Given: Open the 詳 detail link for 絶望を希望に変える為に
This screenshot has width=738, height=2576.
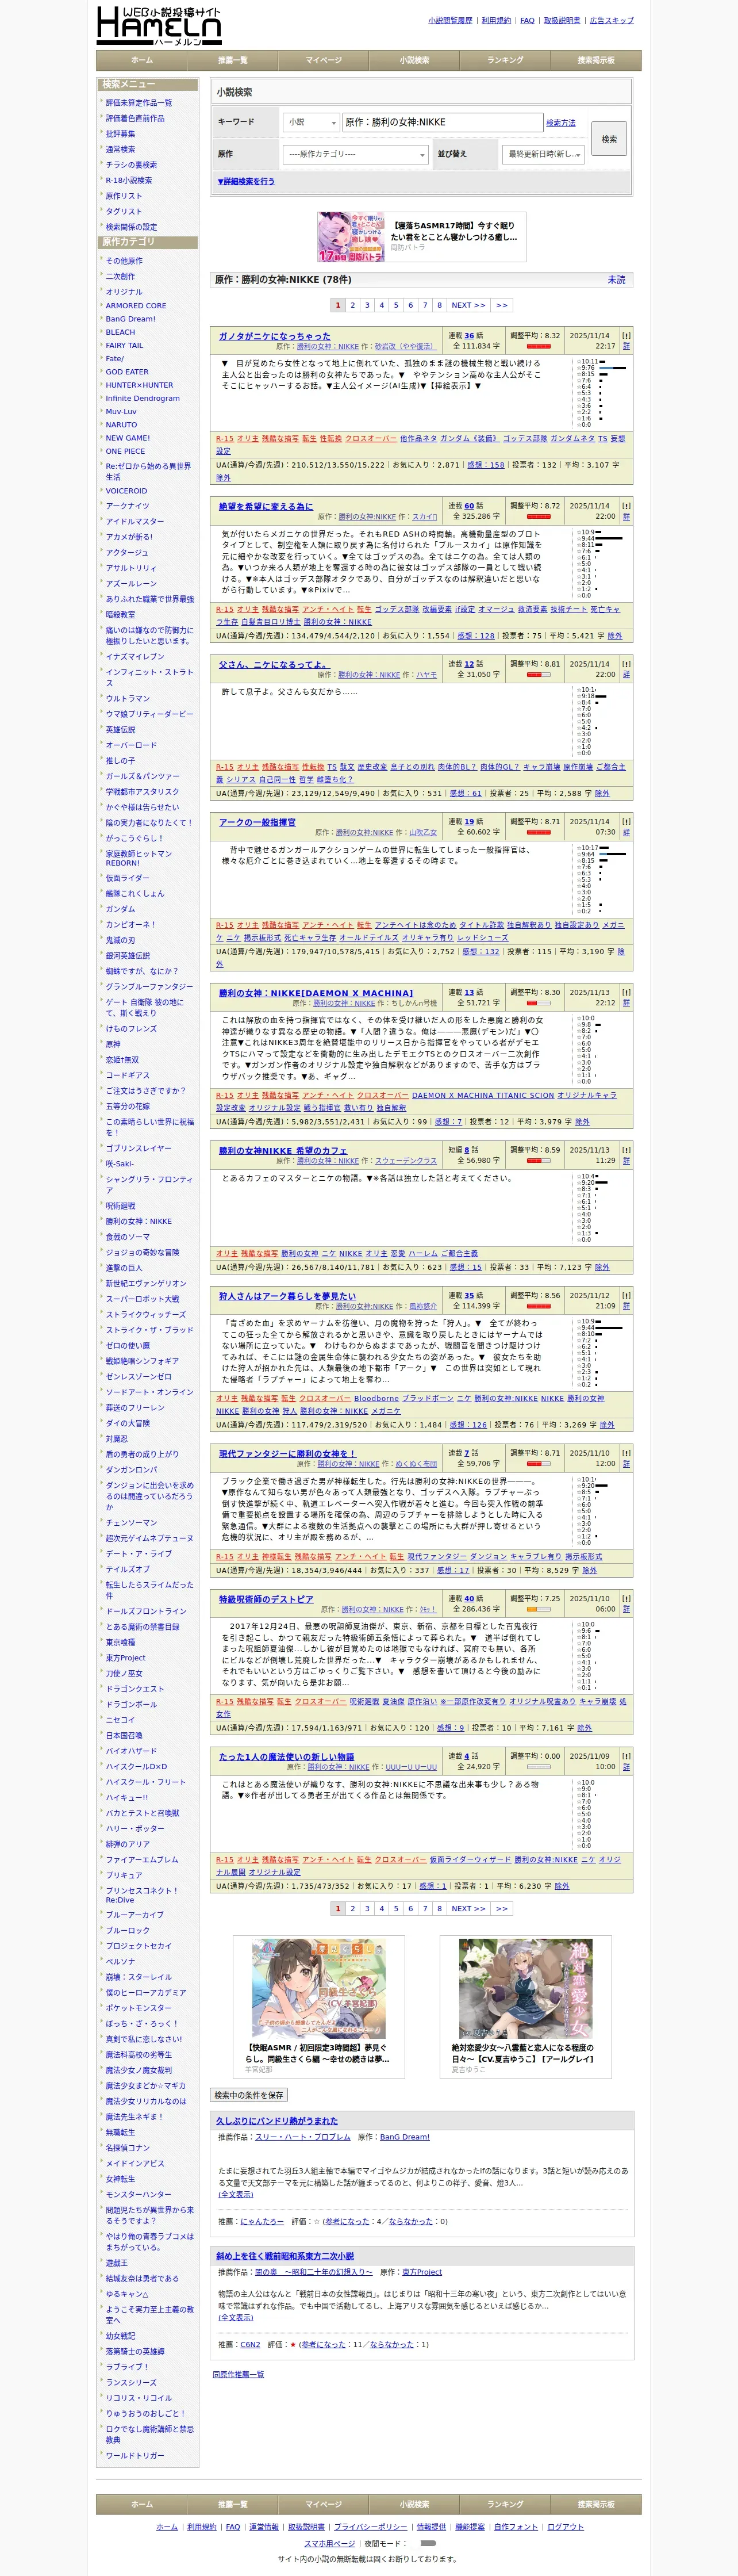Looking at the screenshot, I should (626, 517).
